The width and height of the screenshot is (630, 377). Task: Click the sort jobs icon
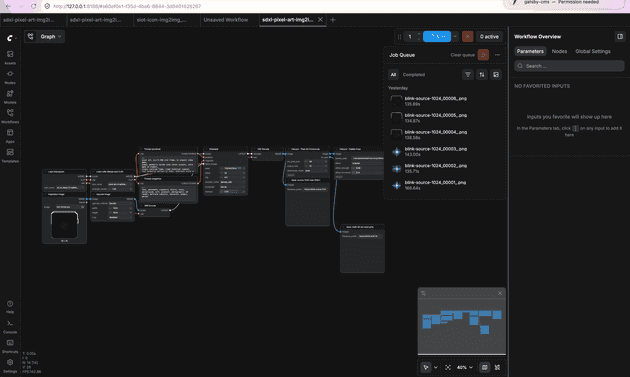click(482, 74)
